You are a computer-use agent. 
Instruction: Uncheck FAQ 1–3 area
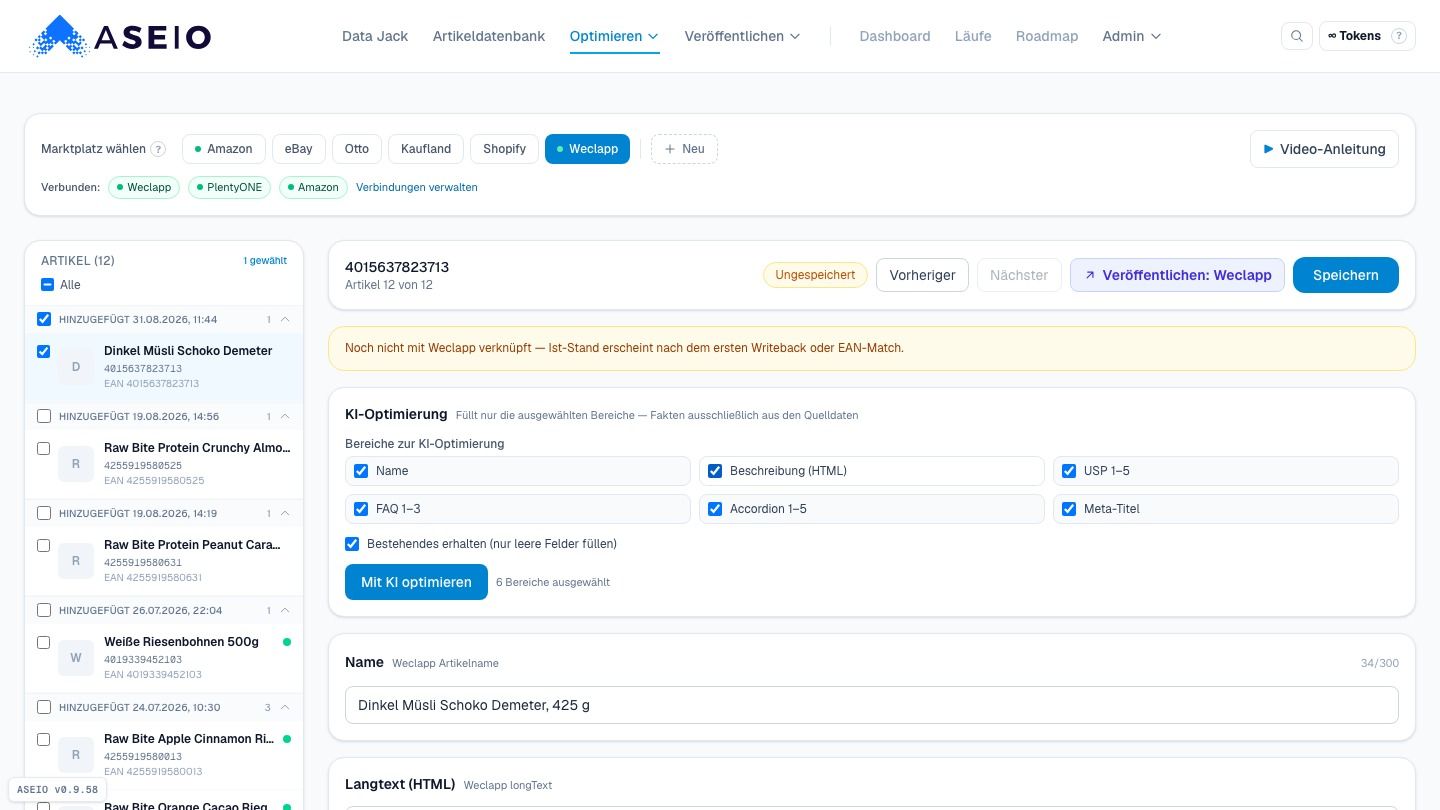(x=361, y=509)
